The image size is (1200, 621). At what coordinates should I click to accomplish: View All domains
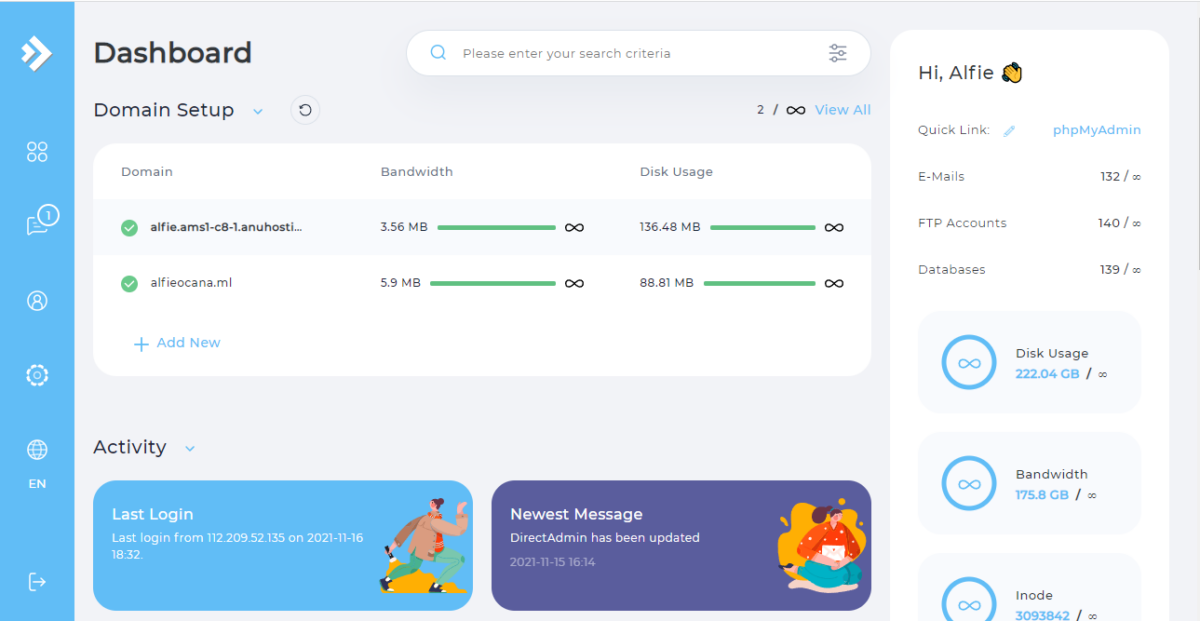(x=842, y=109)
